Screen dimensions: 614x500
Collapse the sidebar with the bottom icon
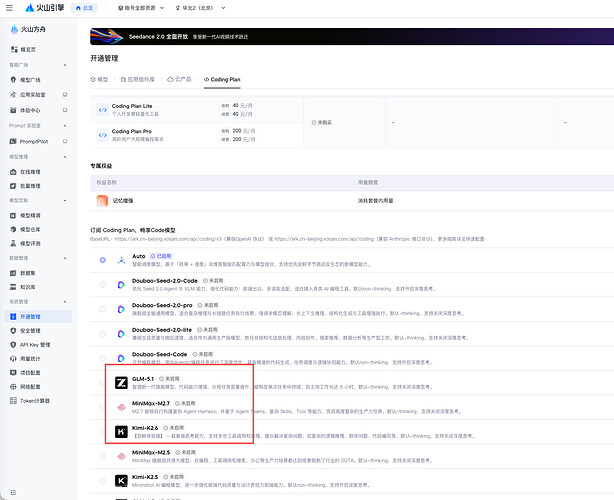coord(13,492)
